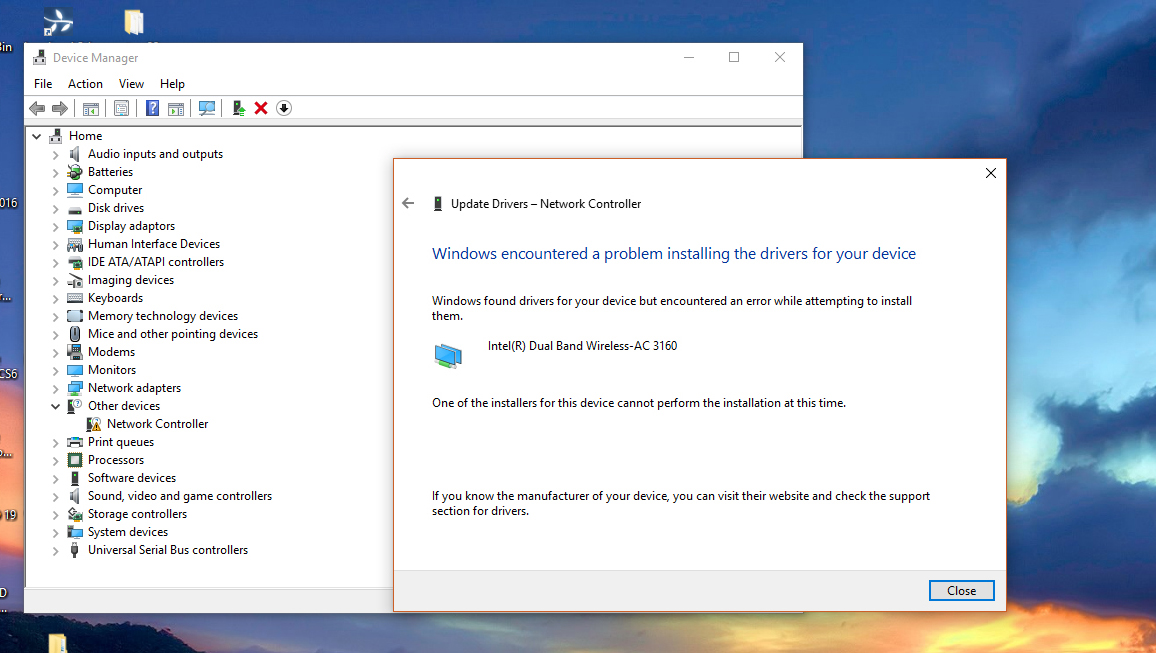This screenshot has width=1156, height=653.
Task: Open Properties from the toolbar icon
Action: [121, 108]
